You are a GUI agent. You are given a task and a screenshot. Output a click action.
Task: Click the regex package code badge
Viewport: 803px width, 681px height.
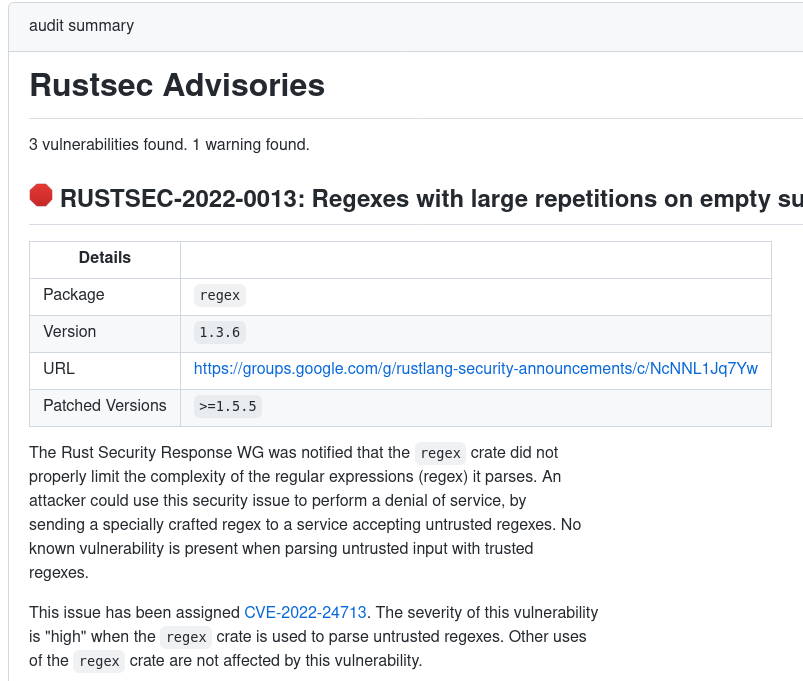(219, 295)
